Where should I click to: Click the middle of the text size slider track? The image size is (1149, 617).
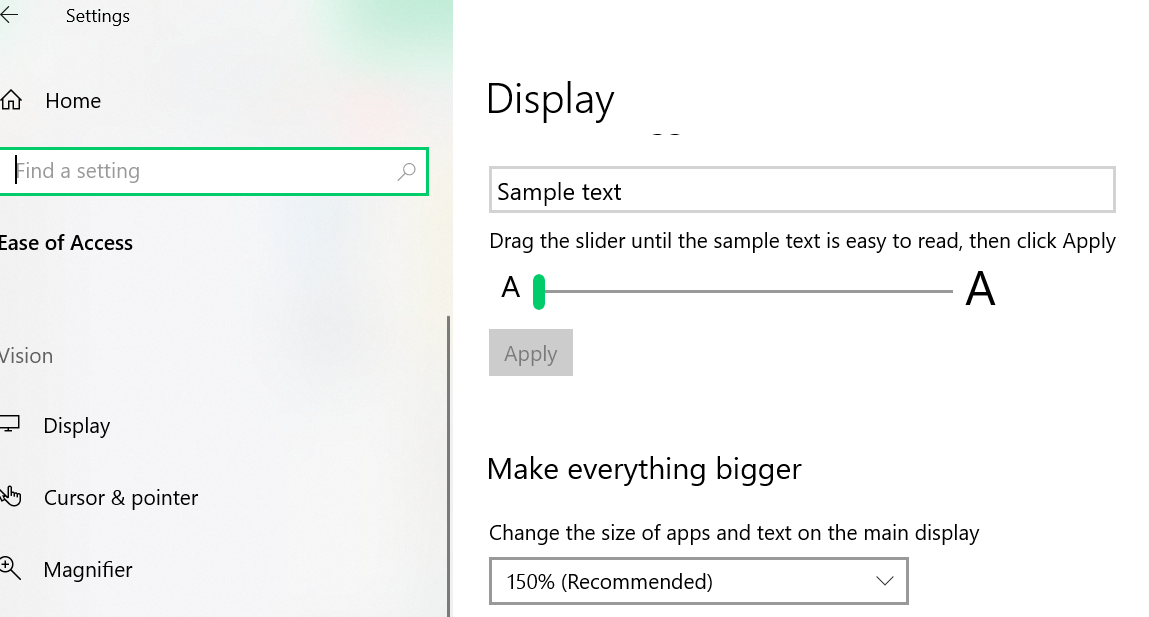pos(745,292)
